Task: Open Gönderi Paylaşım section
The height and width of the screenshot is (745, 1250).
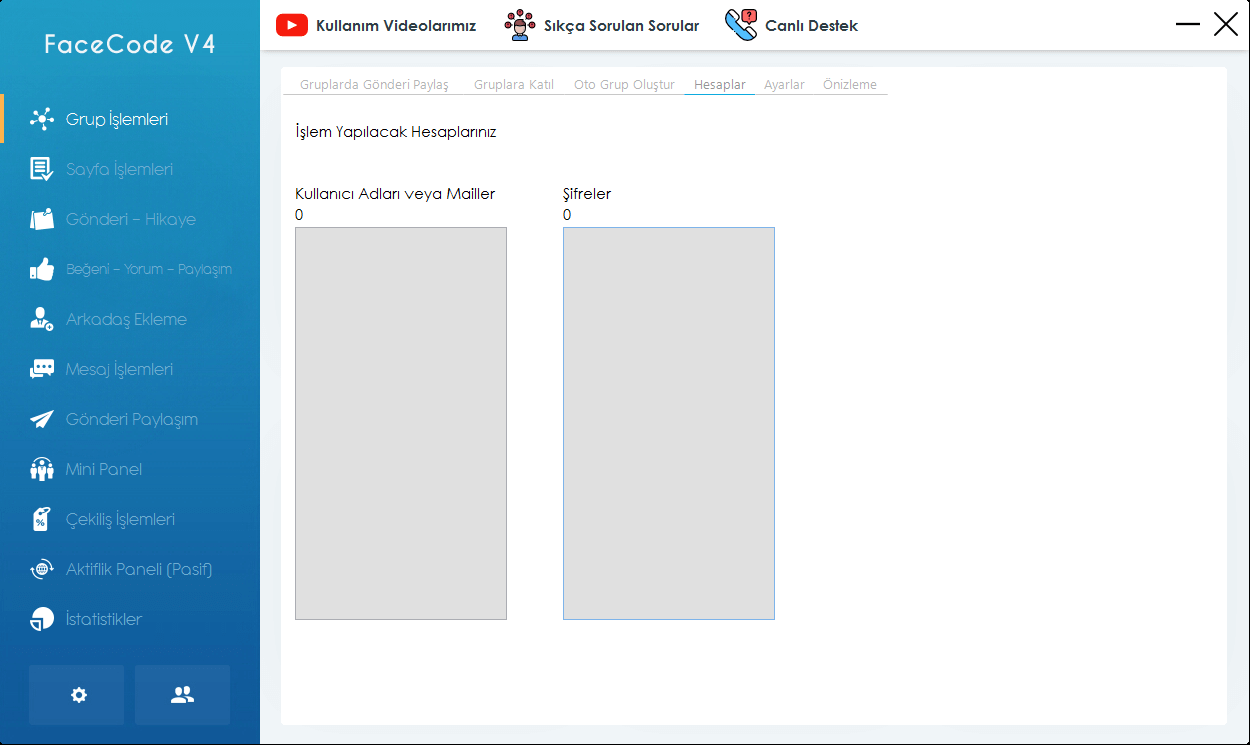Action: pyautogui.click(x=132, y=419)
